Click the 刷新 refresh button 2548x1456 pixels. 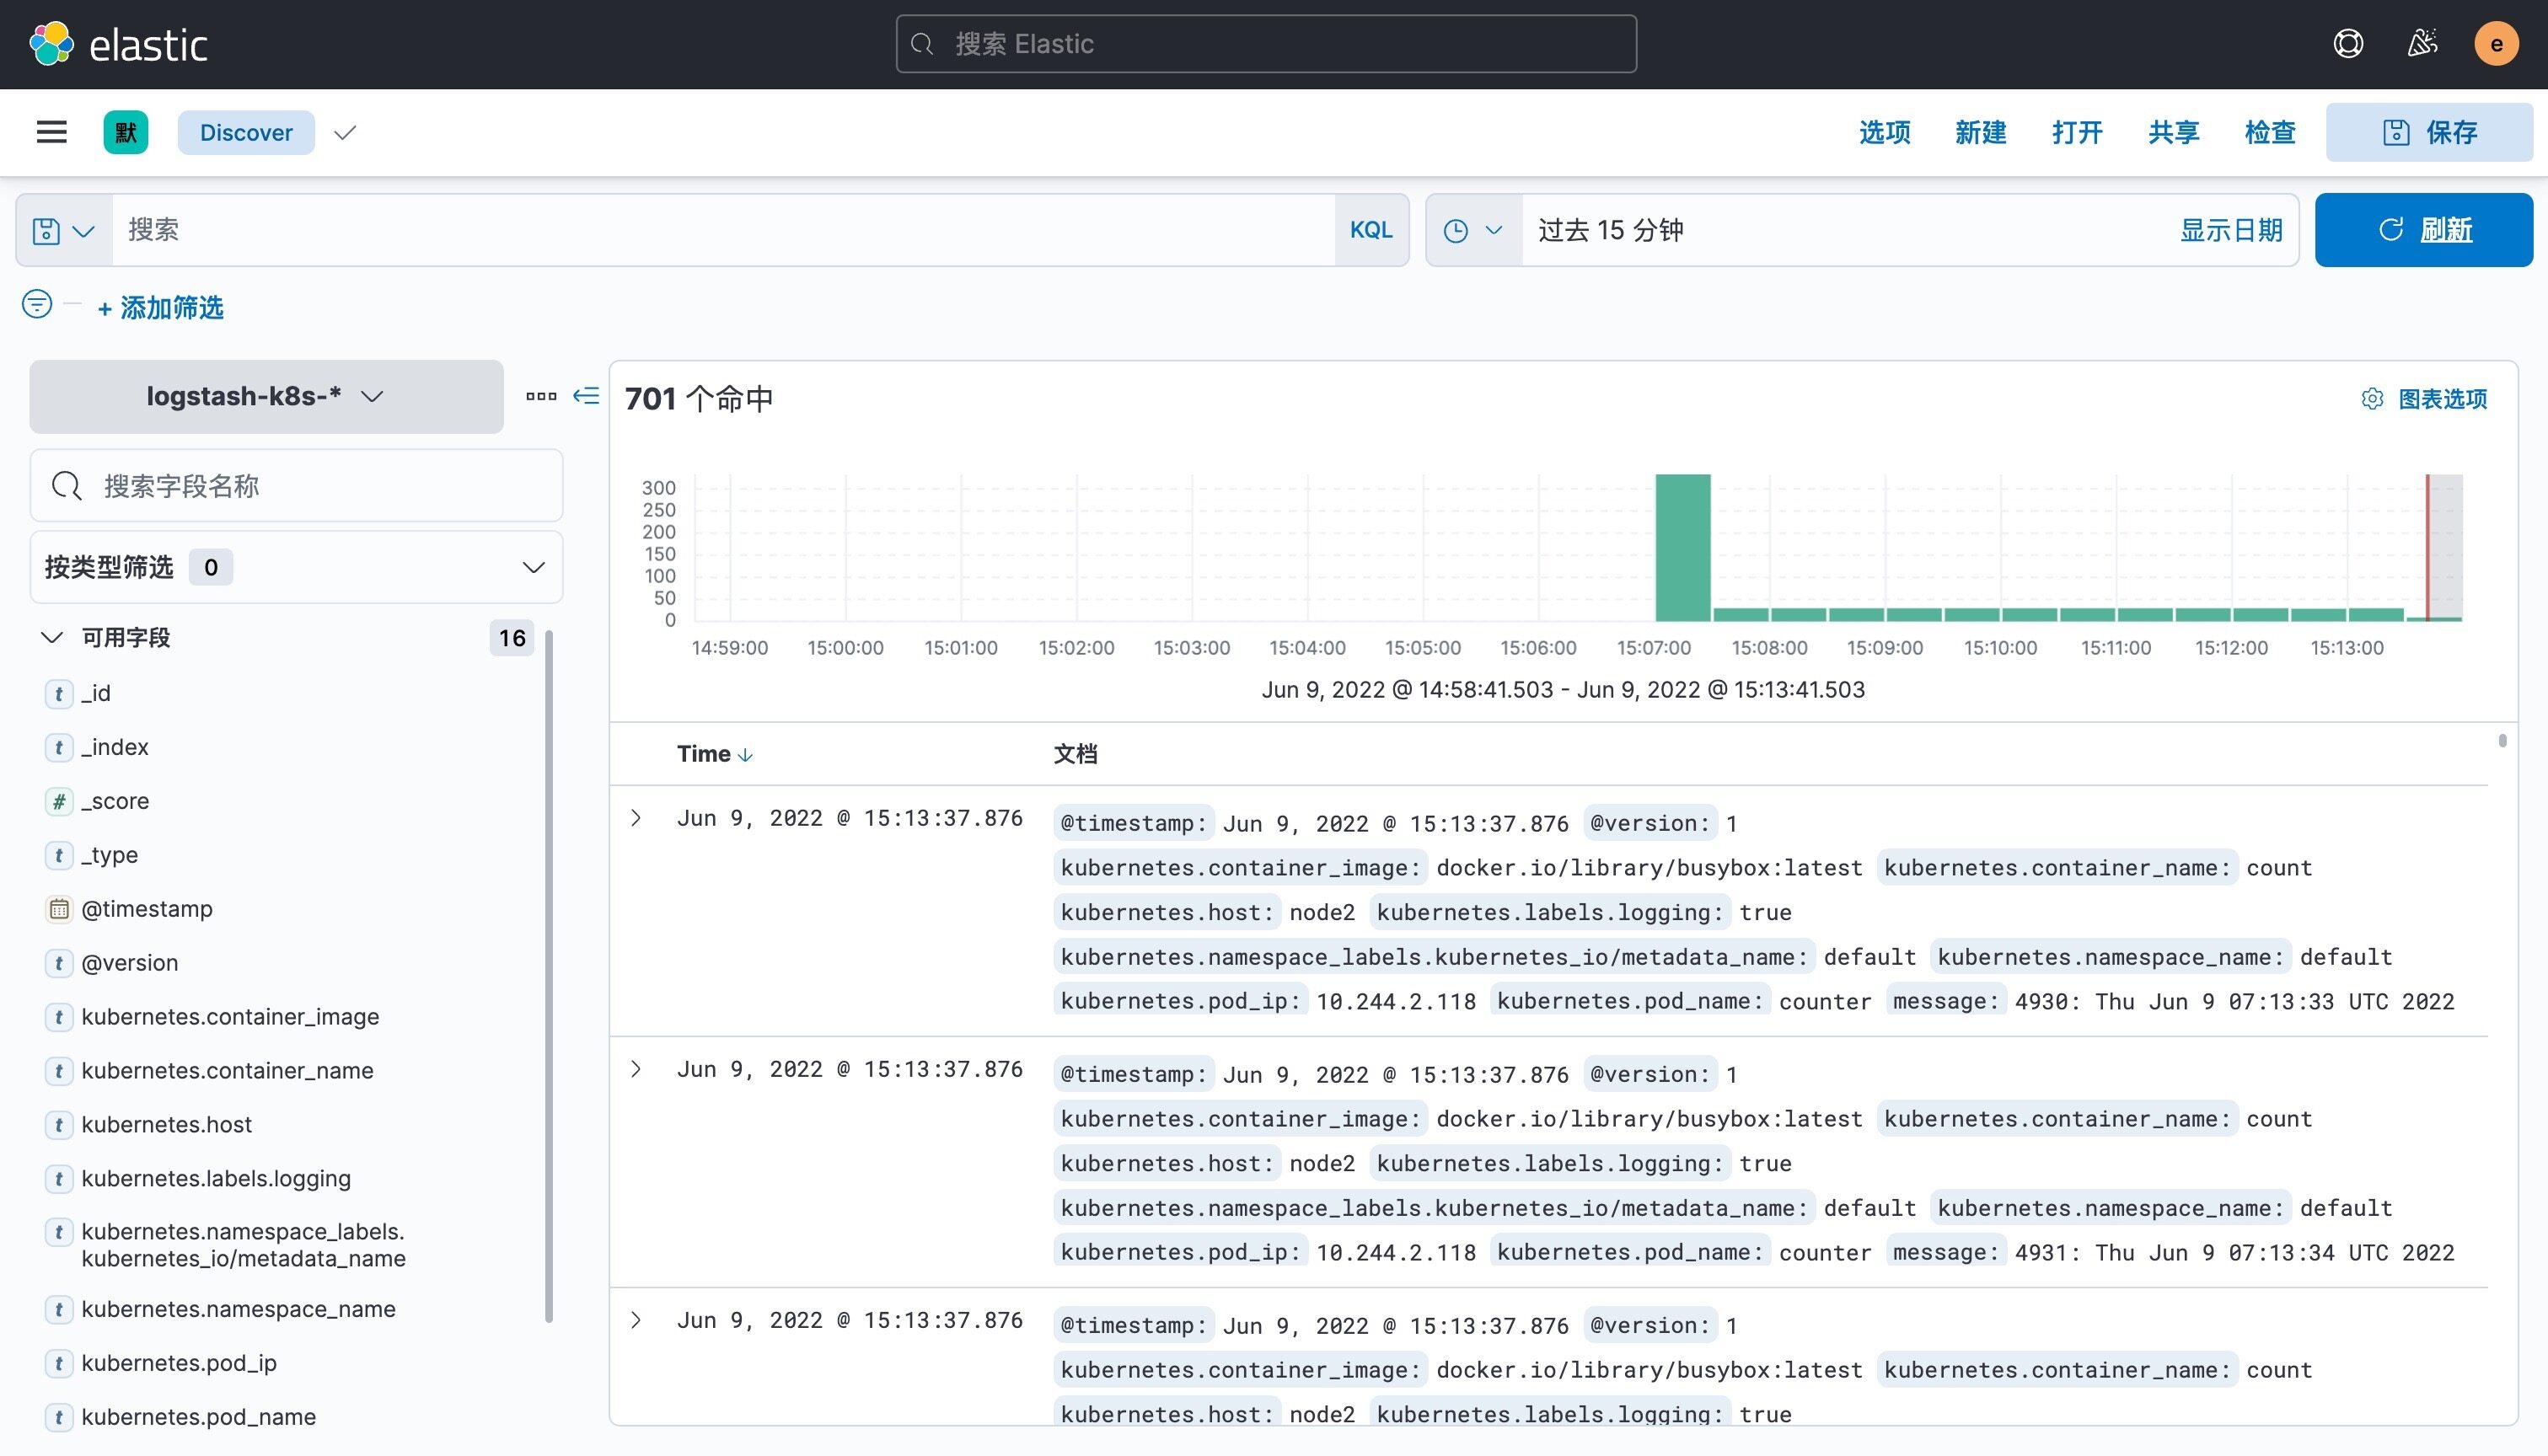coord(2423,230)
